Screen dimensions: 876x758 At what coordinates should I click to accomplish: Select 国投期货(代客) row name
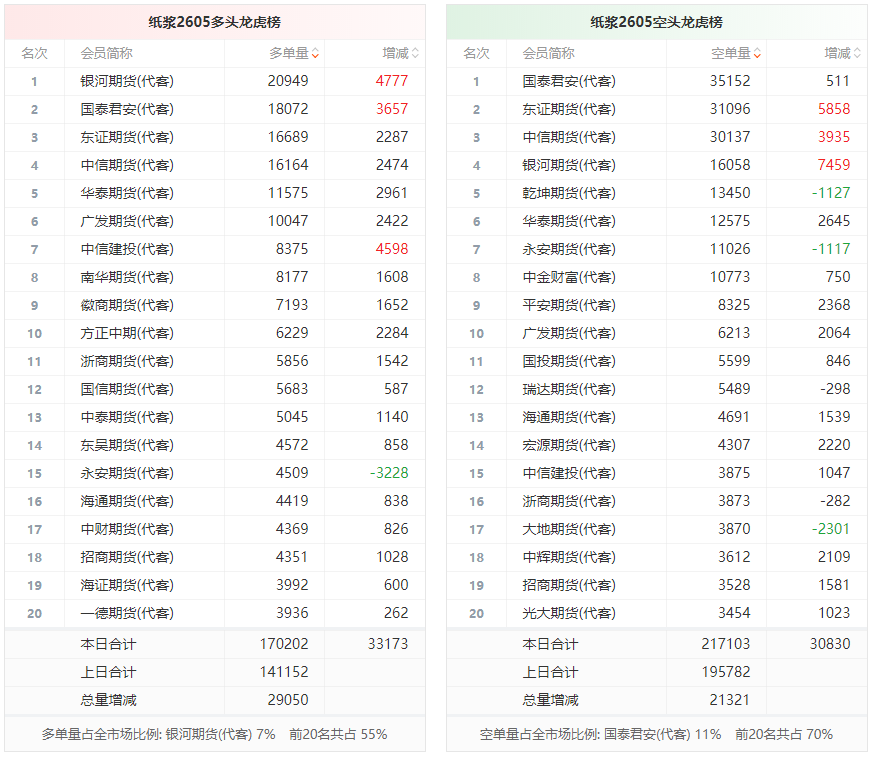(x=569, y=361)
